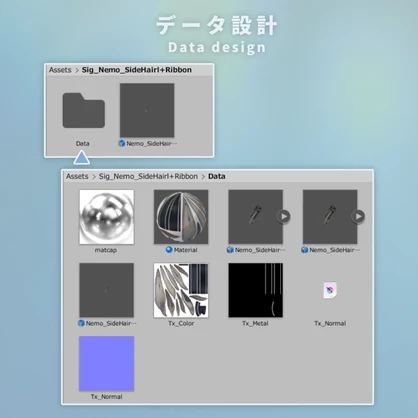This screenshot has width=418, height=418.
Task: Expand first Nemo_SideHair model with arrow button
Action: click(x=284, y=217)
